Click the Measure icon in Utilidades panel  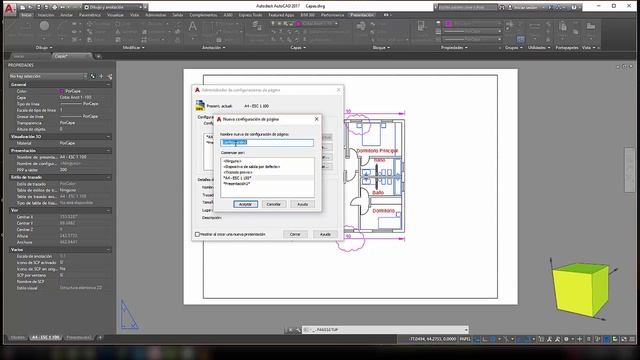pos(534,26)
